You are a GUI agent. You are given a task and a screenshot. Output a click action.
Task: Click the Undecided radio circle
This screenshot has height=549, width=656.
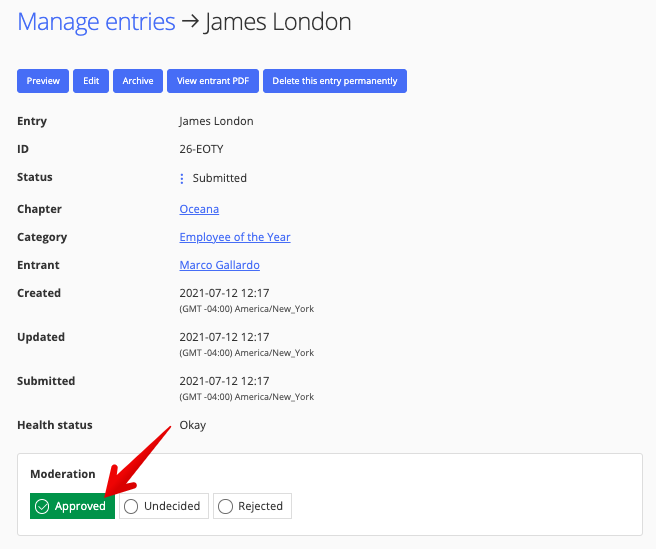pos(131,506)
